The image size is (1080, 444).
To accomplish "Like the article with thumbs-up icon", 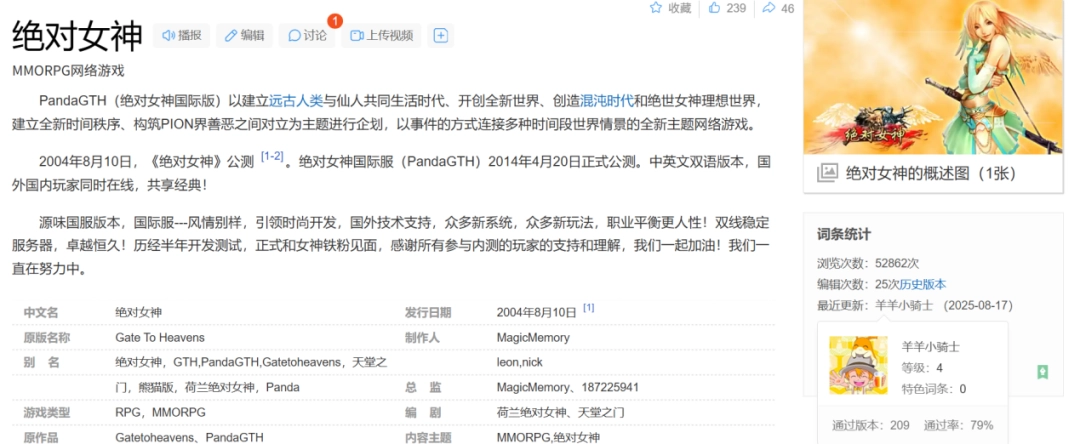I will [x=714, y=8].
